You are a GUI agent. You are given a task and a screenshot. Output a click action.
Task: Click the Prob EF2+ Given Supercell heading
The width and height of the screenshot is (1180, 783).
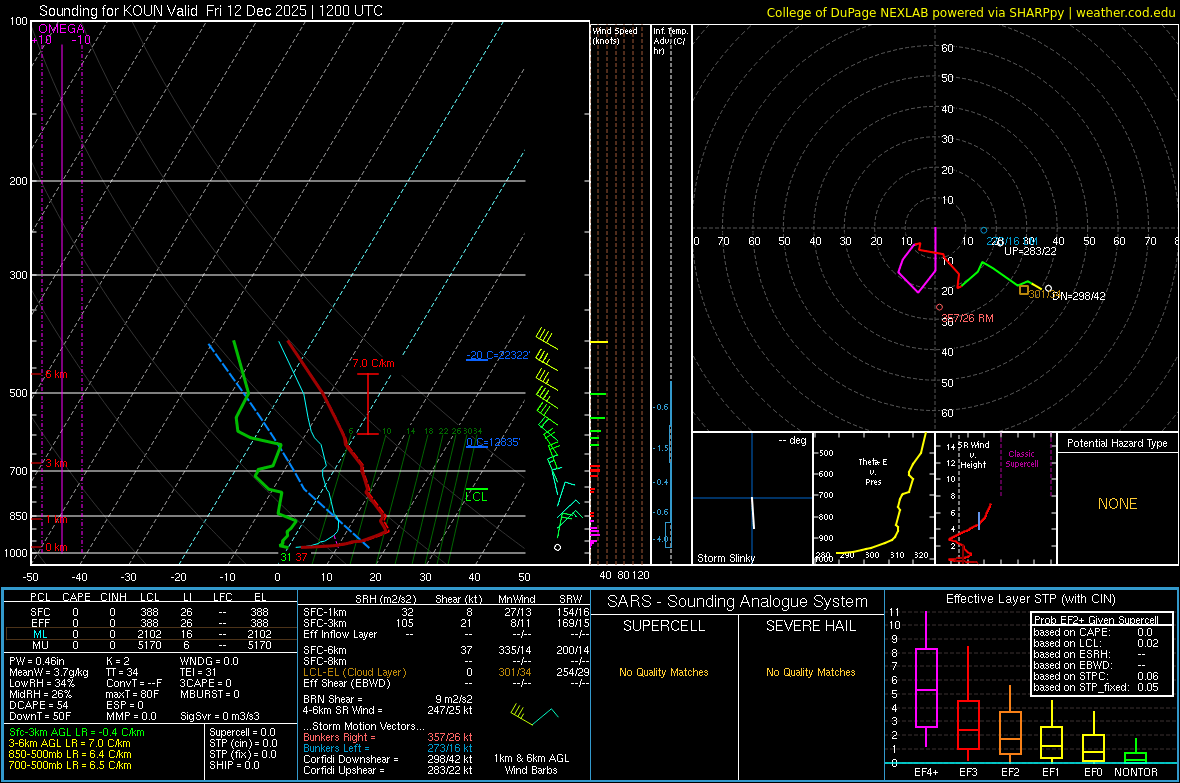1095,620
